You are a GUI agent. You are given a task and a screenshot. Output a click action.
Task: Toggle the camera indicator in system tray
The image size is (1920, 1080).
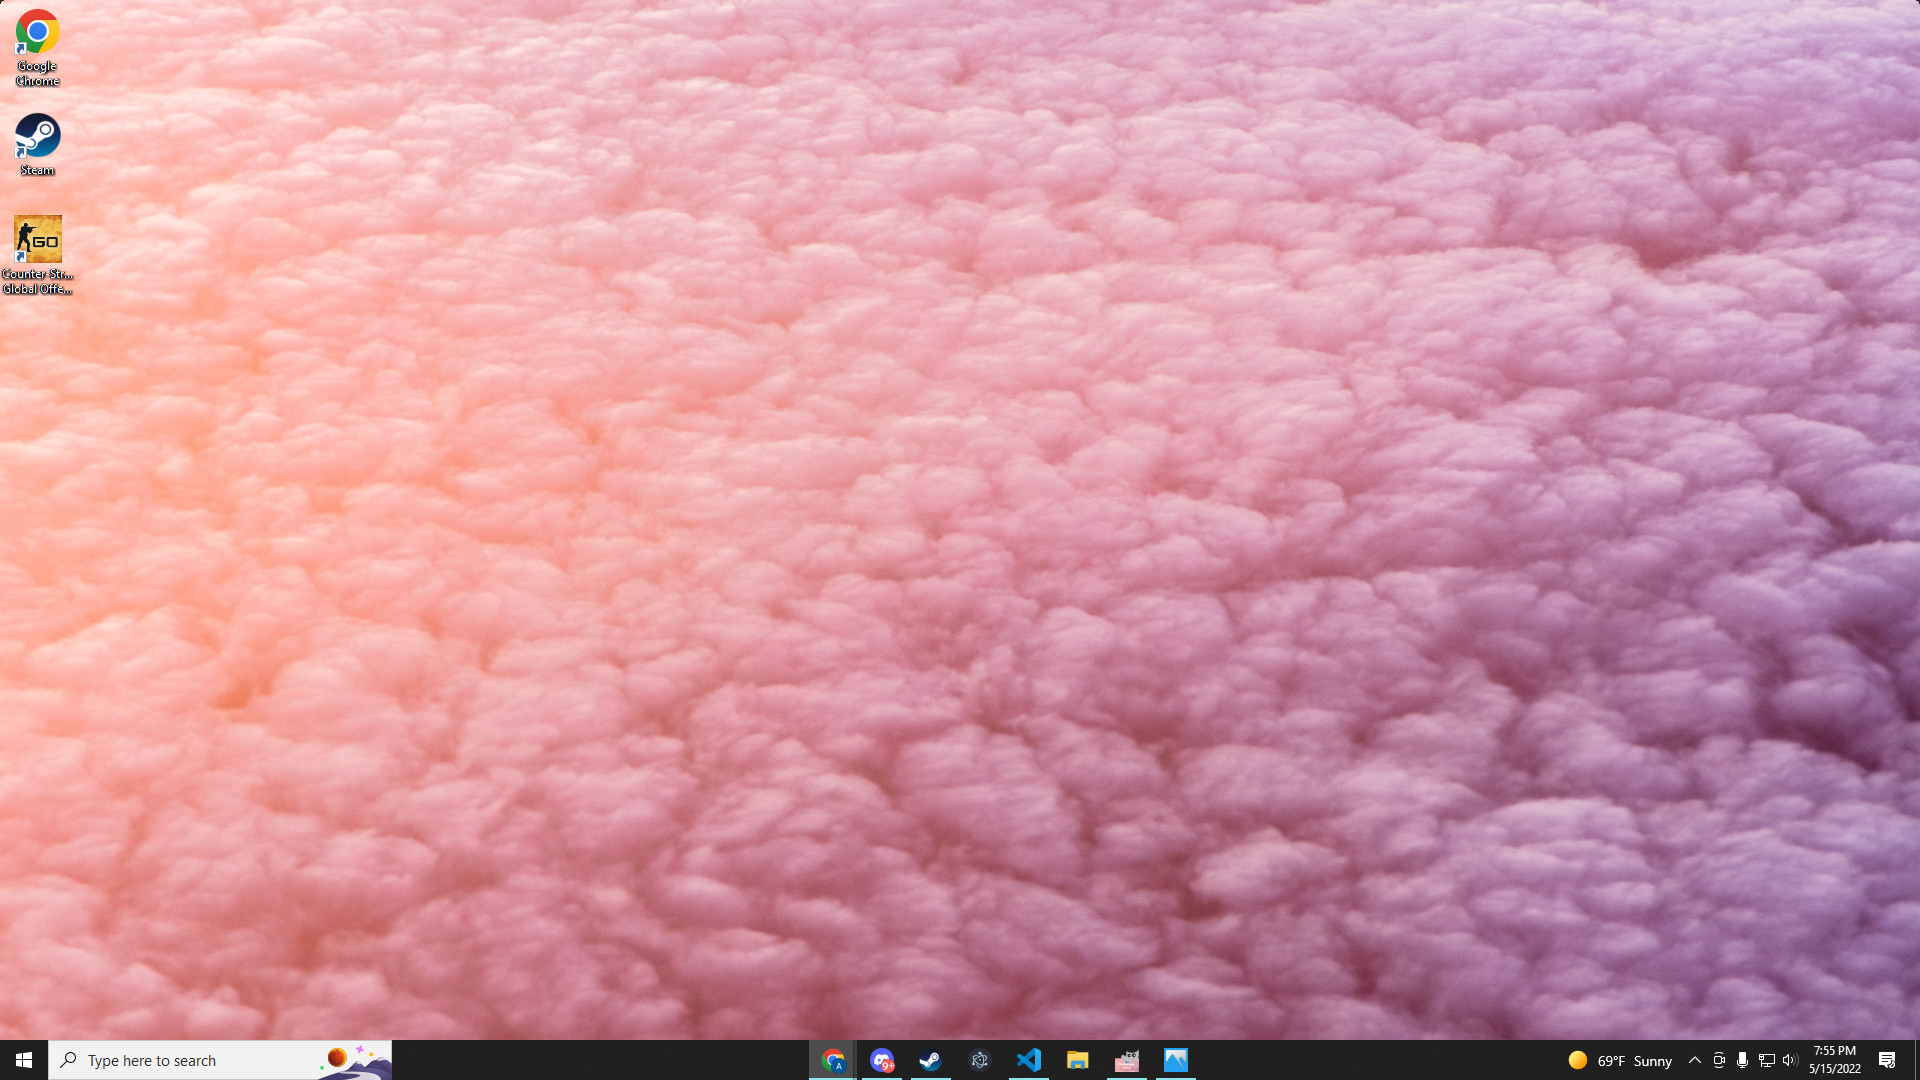point(1719,1060)
